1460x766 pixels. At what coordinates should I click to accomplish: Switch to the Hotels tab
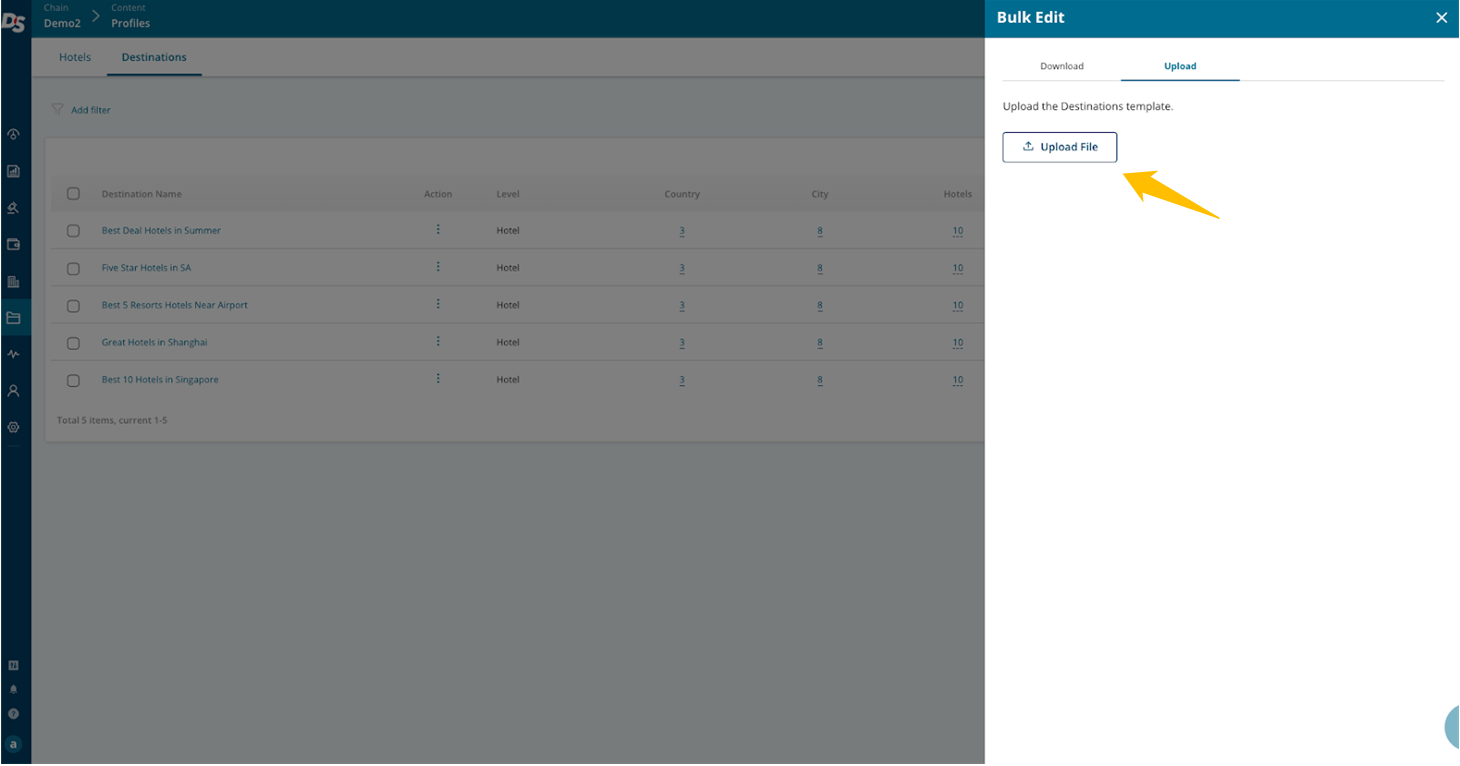75,57
